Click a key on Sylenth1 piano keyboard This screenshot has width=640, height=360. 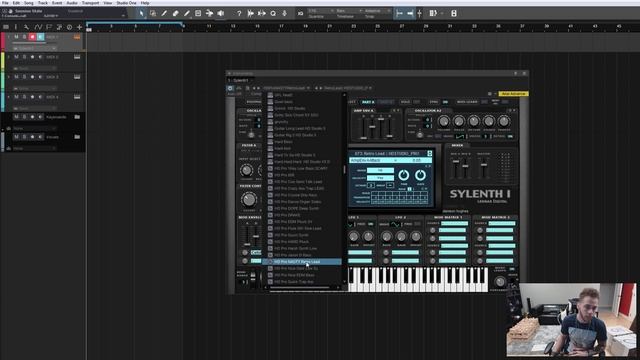[x=418, y=280]
